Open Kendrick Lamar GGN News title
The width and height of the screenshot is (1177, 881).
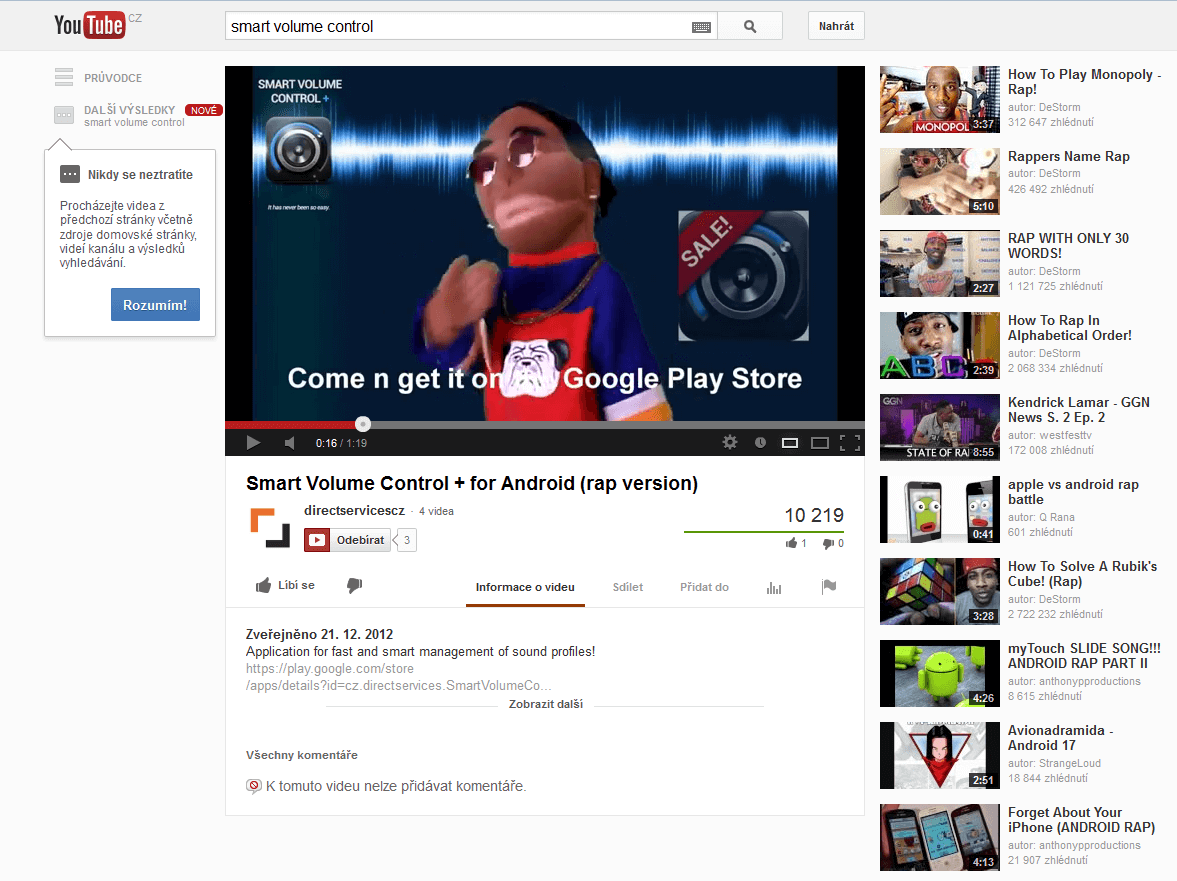pyautogui.click(x=1079, y=410)
